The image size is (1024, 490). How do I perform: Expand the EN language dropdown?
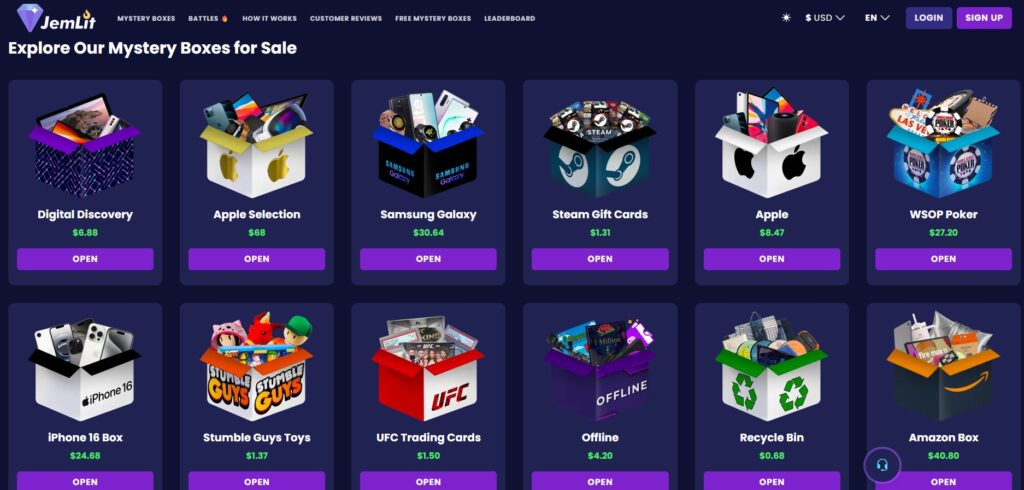(877, 18)
